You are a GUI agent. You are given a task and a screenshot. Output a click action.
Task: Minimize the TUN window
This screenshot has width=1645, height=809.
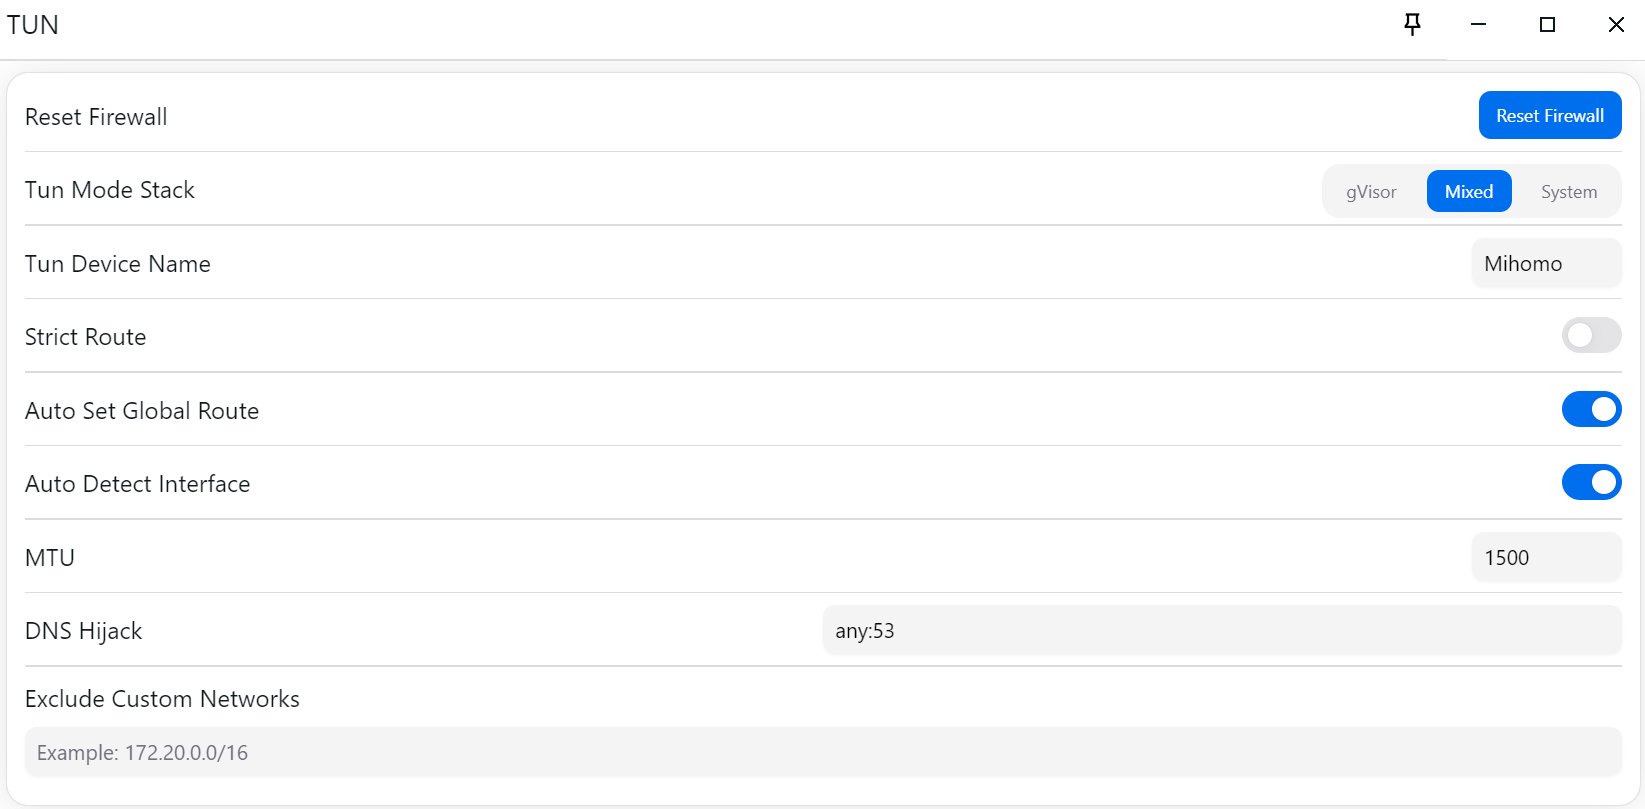[x=1479, y=25]
